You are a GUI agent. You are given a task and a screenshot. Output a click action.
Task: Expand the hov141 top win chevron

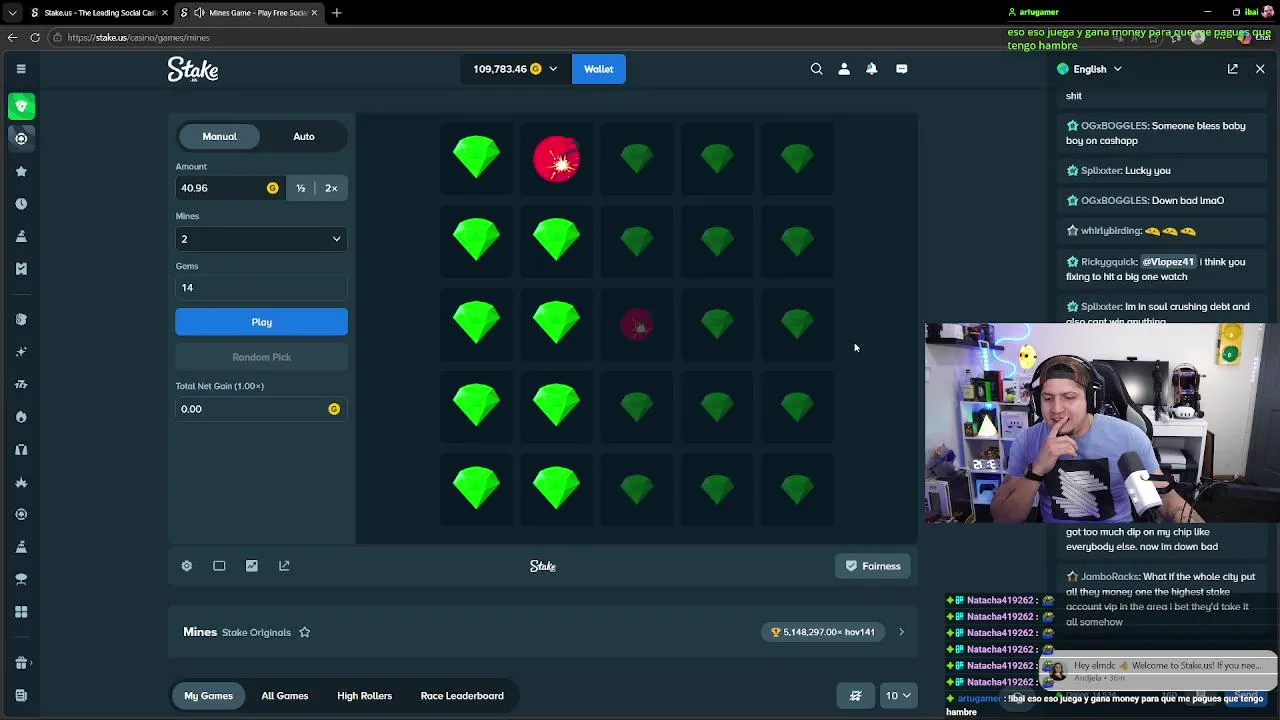coord(901,632)
